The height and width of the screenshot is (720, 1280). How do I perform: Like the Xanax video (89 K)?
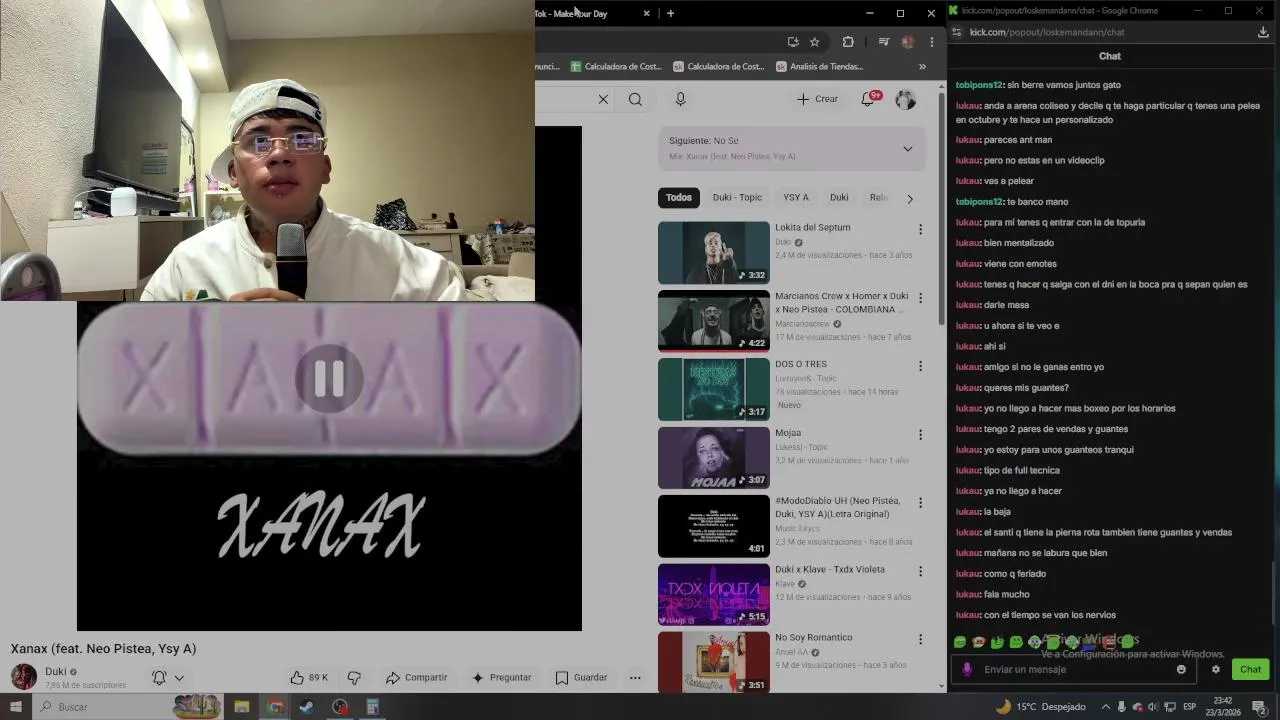click(309, 677)
